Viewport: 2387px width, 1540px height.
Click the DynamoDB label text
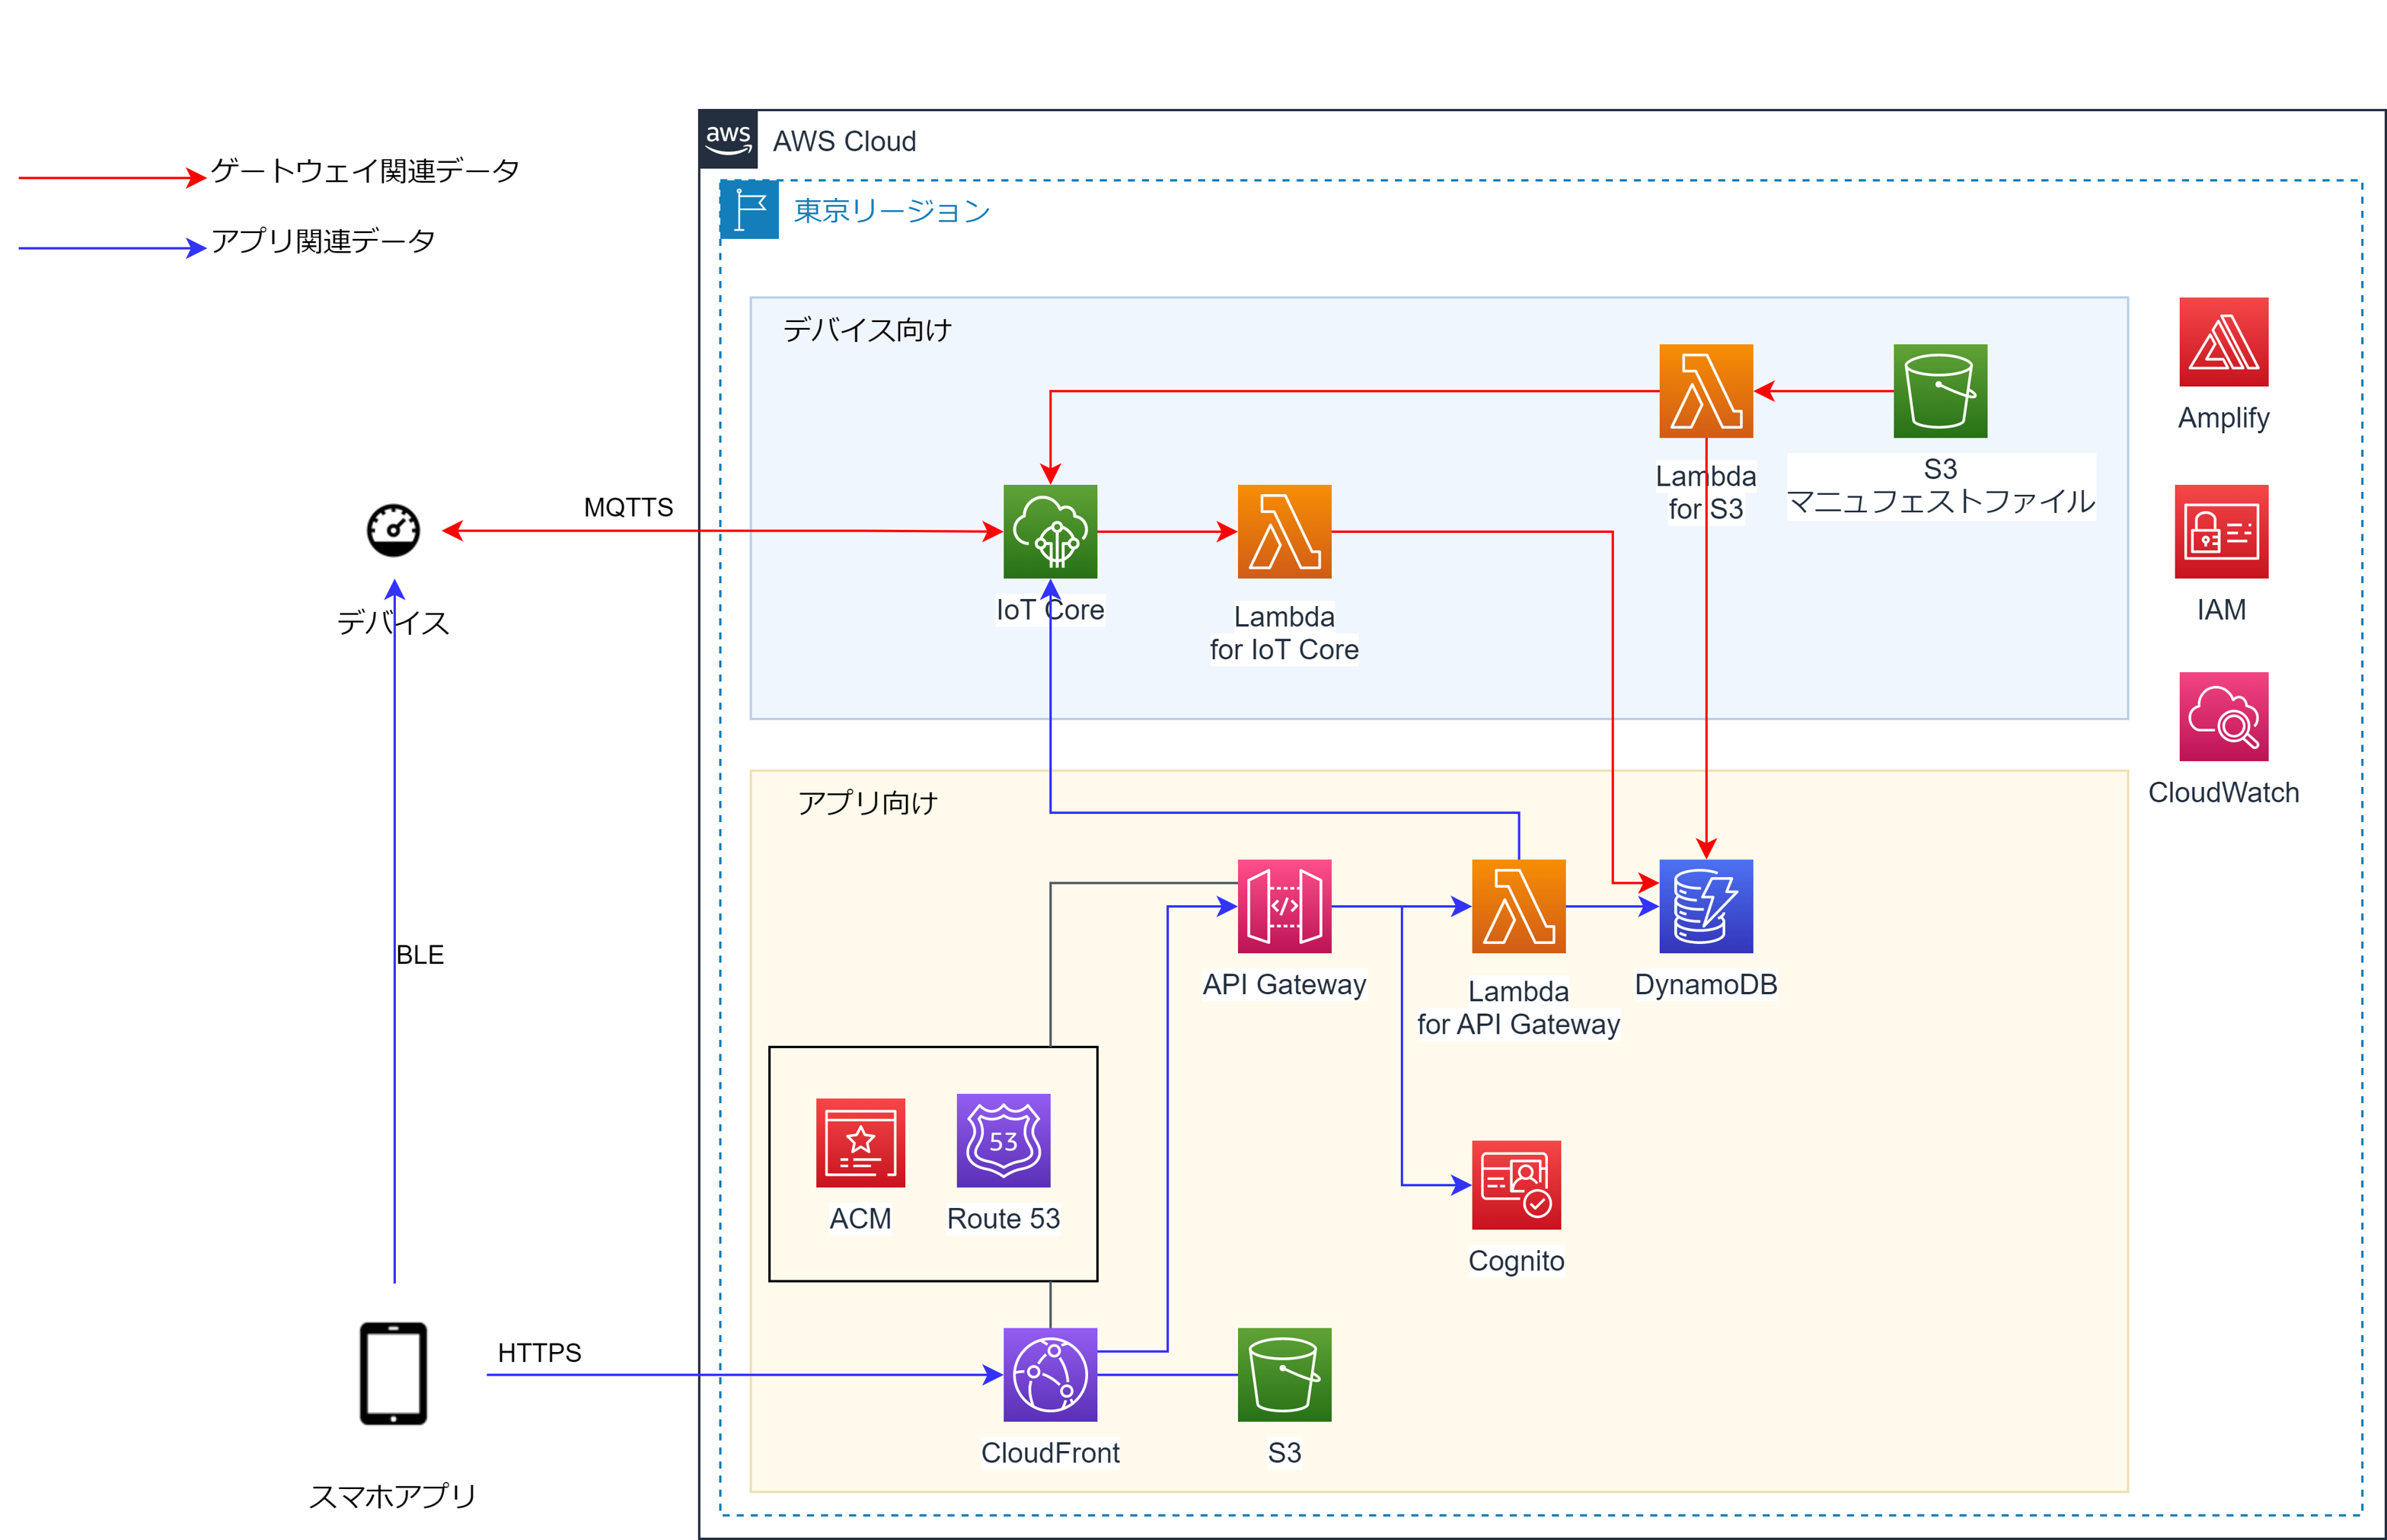click(1706, 985)
